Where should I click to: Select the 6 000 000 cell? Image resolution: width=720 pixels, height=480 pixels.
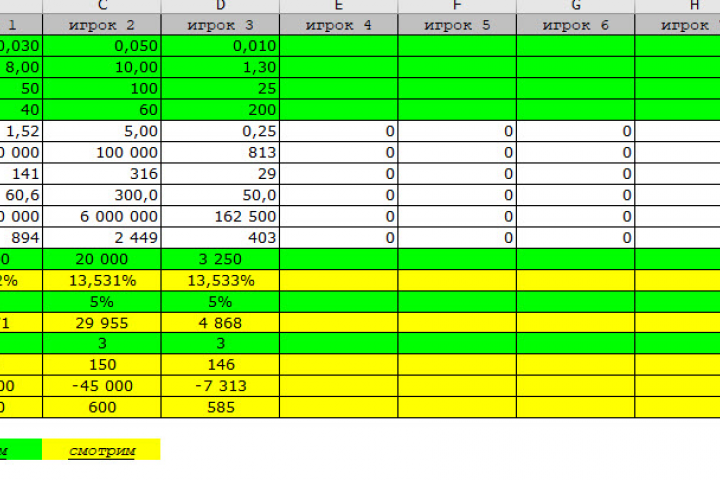point(102,216)
